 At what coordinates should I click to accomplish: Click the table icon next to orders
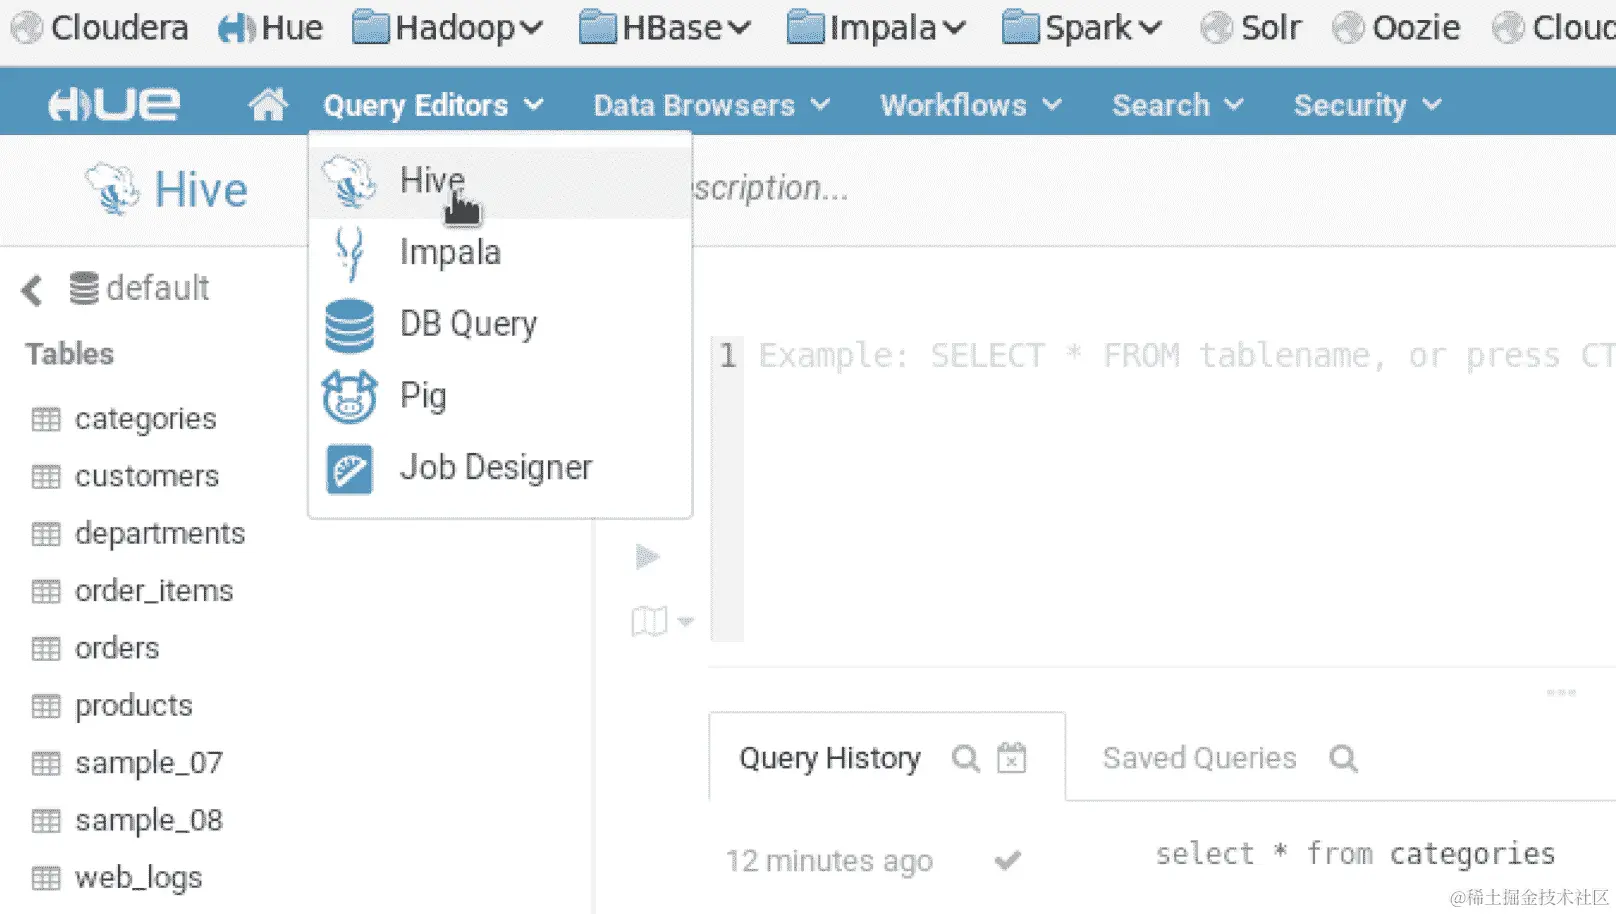pyautogui.click(x=46, y=649)
